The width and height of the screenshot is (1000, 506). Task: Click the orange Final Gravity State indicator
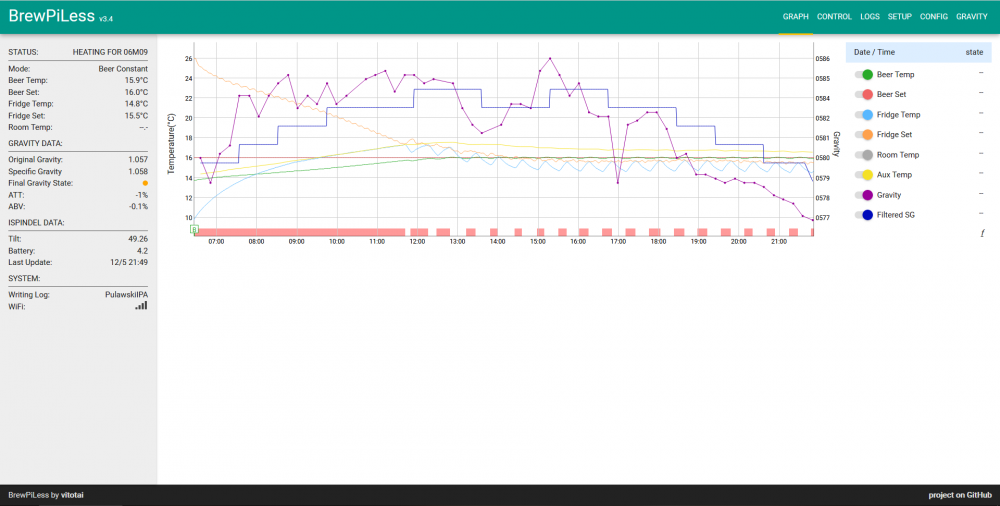click(x=145, y=183)
